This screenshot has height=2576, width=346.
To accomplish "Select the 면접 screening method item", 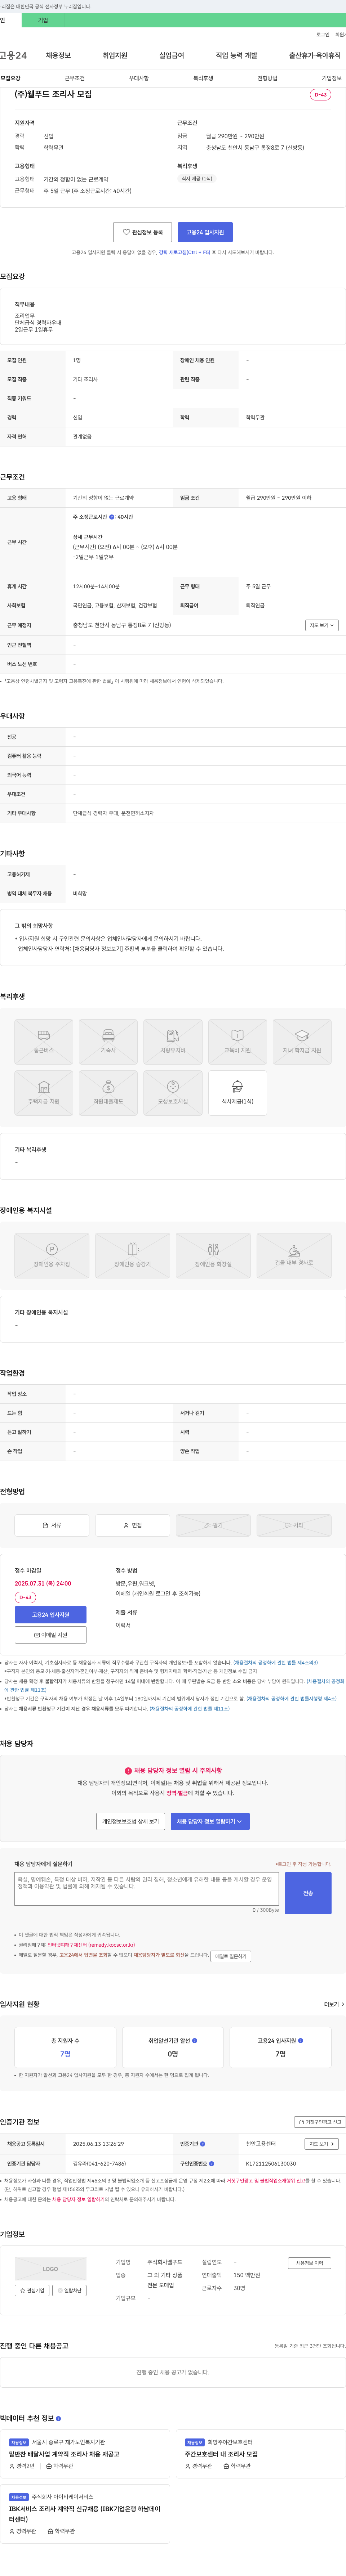I will point(132,1525).
